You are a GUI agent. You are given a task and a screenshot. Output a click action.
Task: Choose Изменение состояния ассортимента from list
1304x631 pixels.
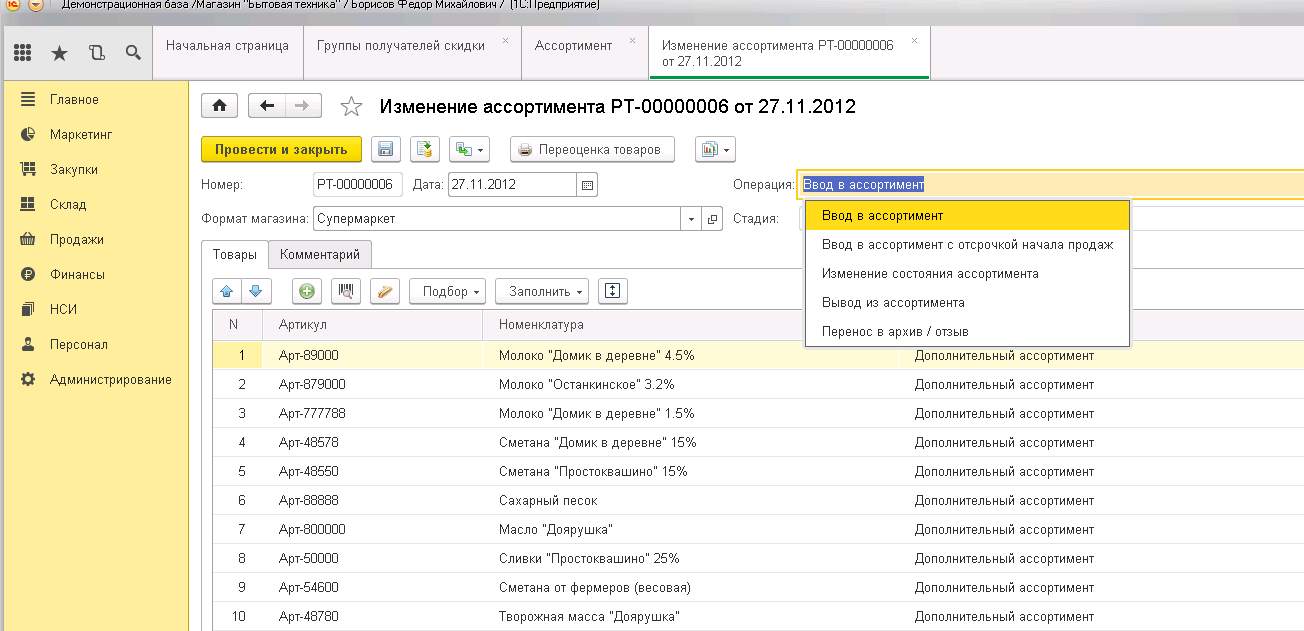pos(929,273)
